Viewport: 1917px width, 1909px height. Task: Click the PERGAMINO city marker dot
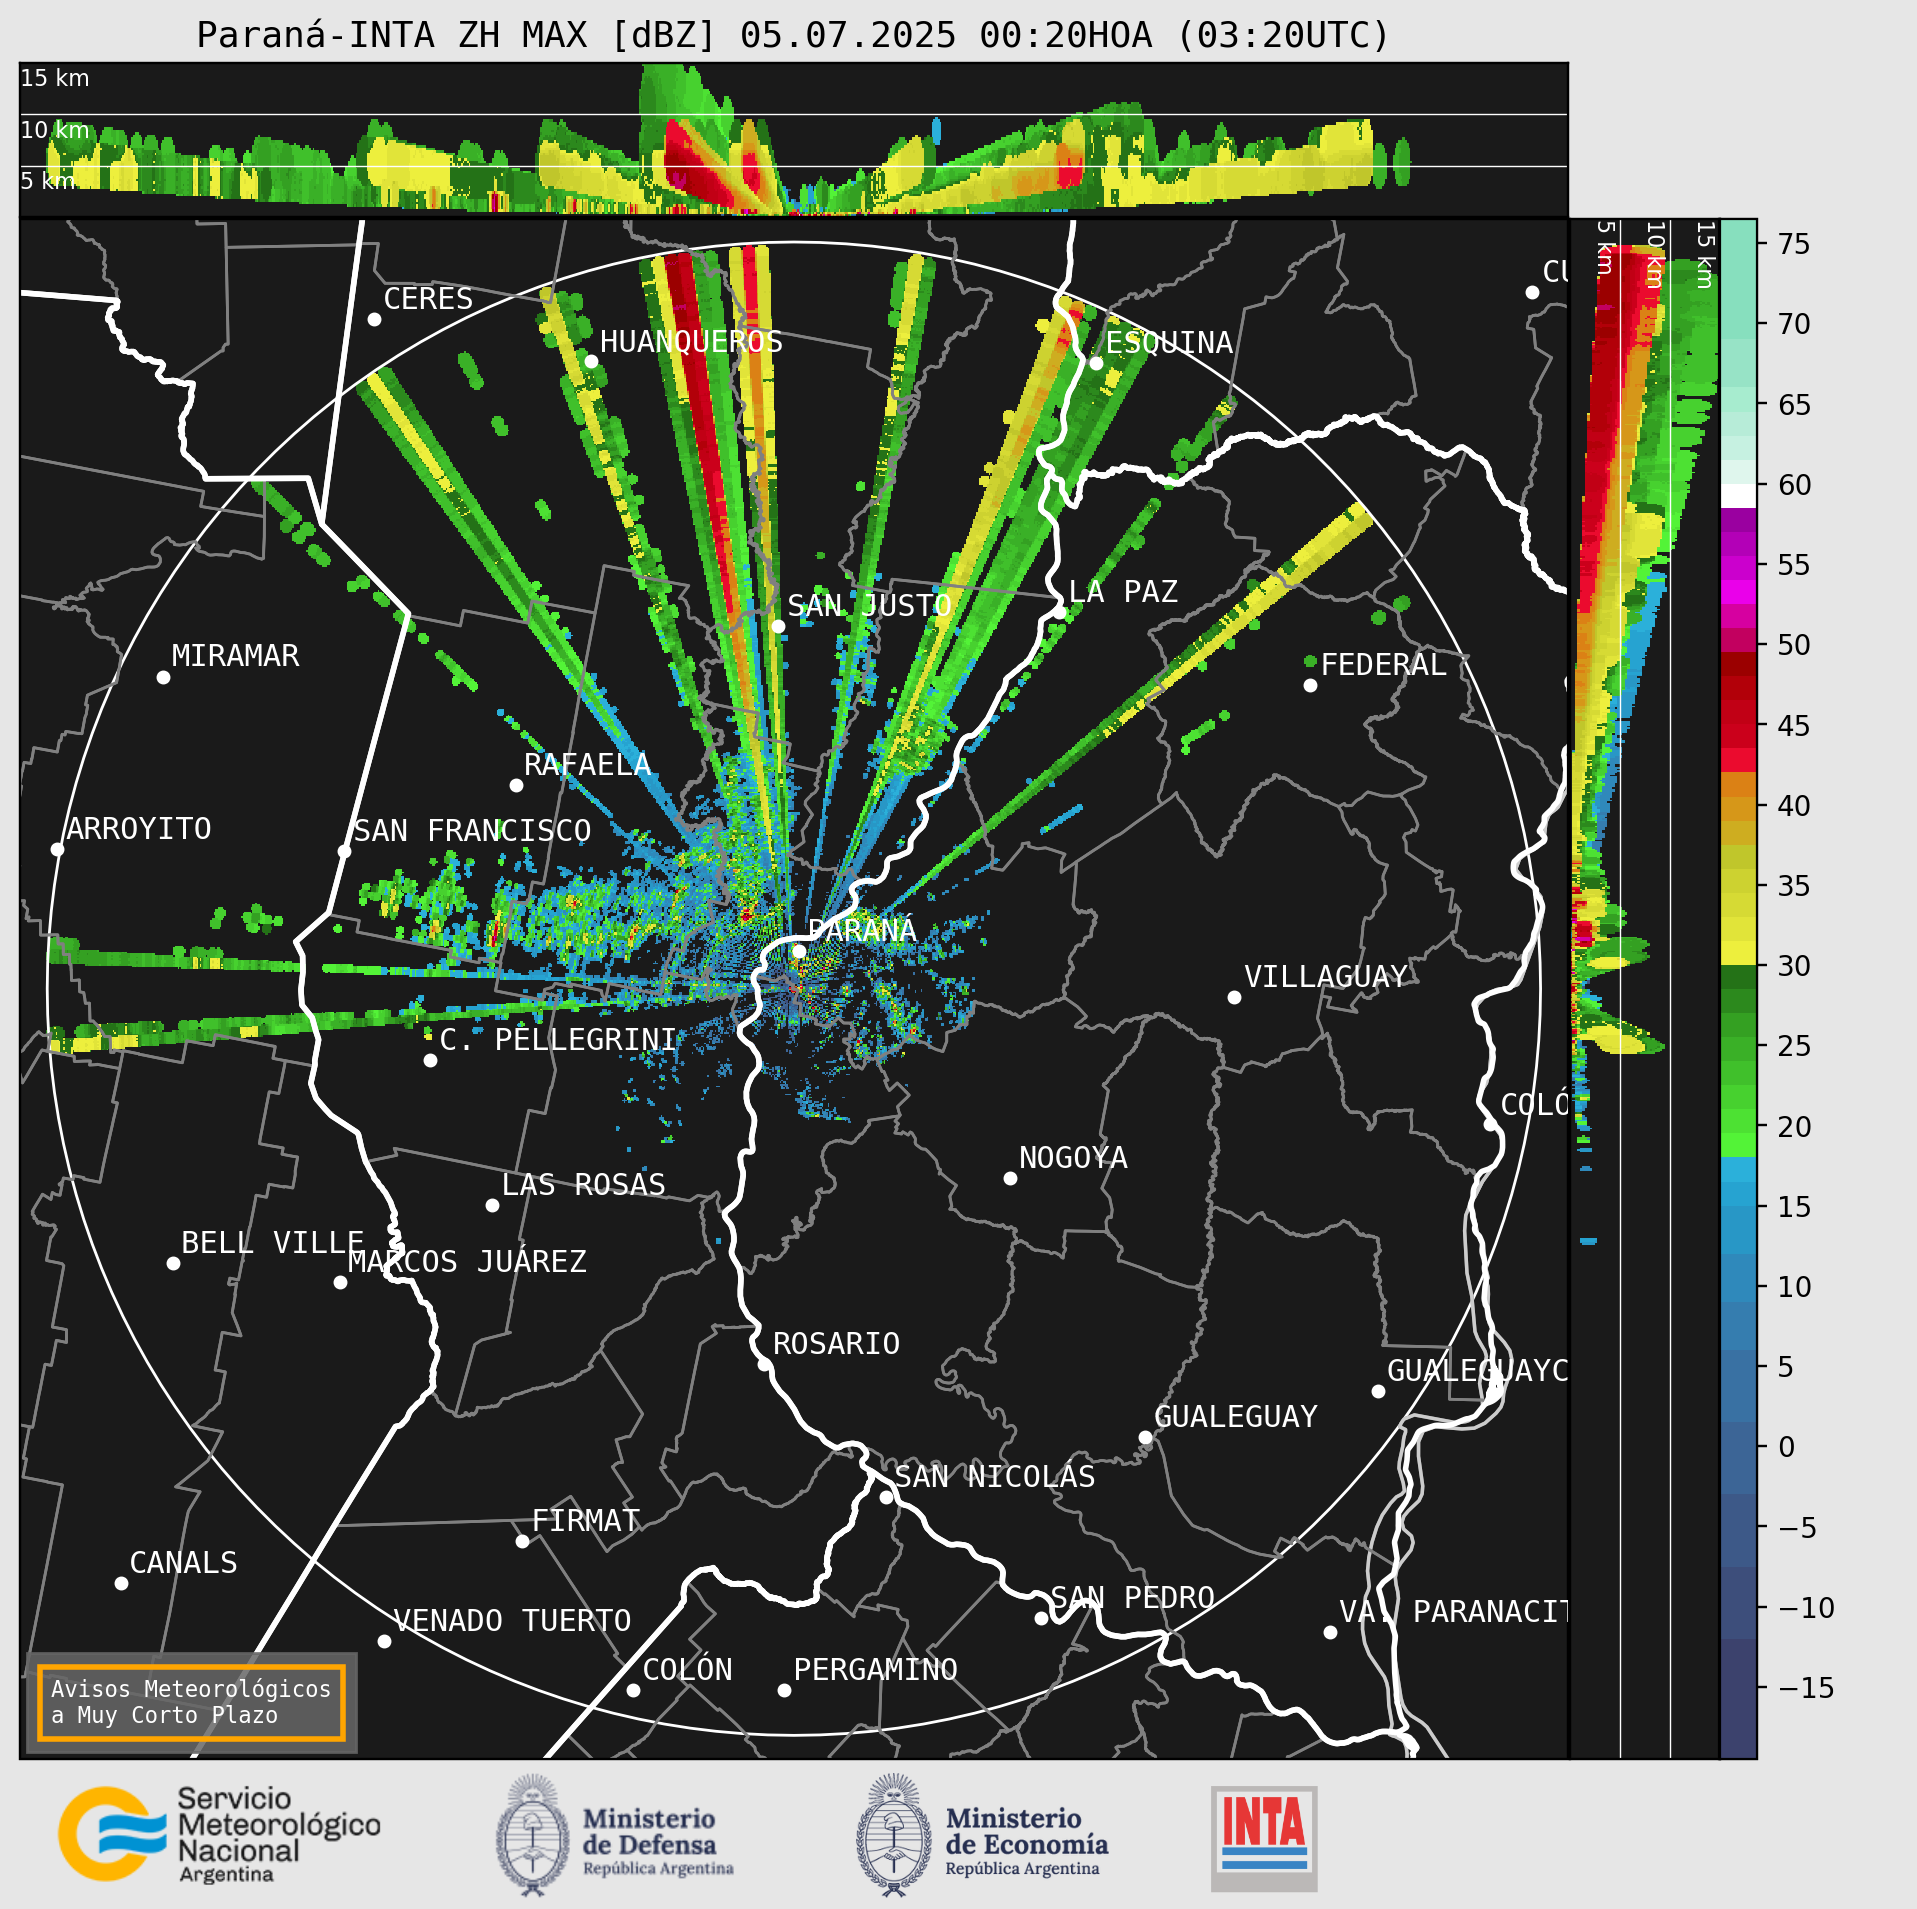[x=784, y=1690]
